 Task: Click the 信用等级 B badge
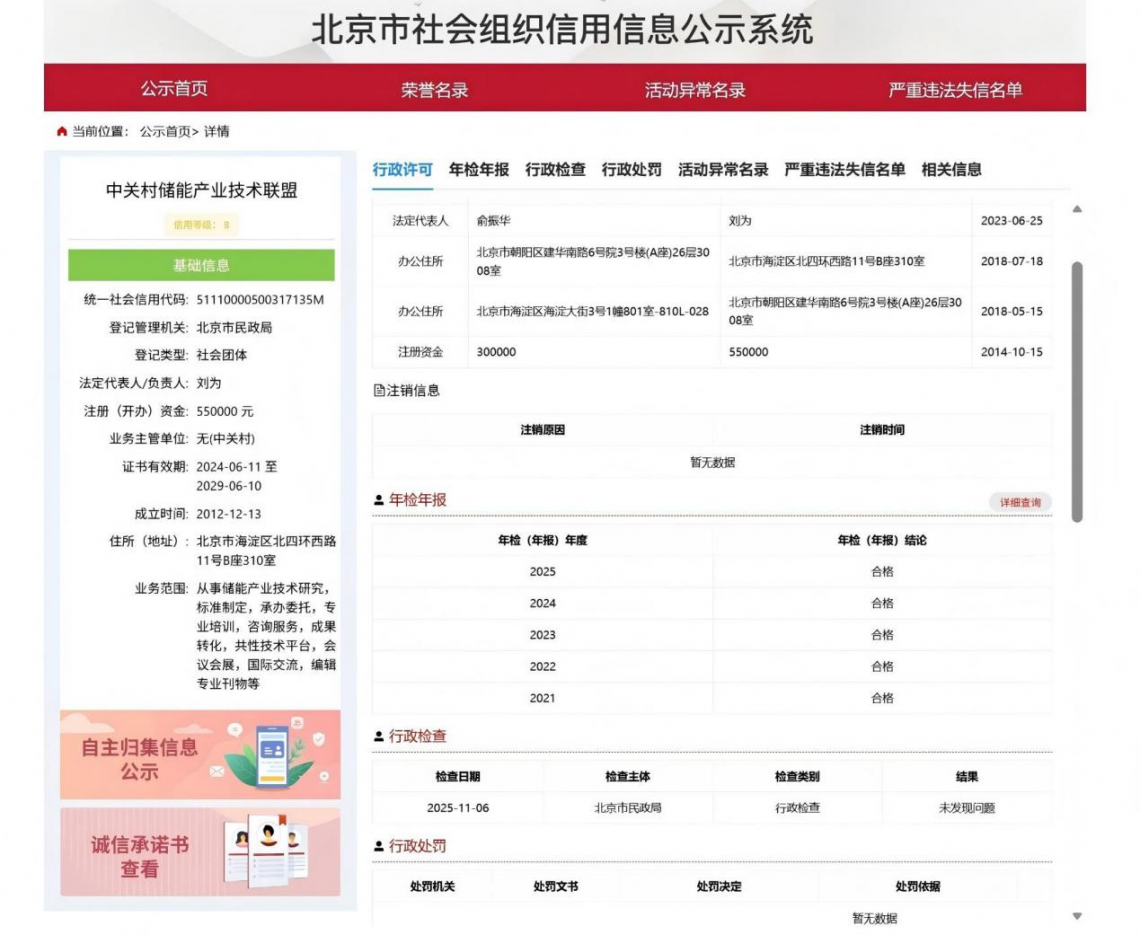click(x=201, y=225)
